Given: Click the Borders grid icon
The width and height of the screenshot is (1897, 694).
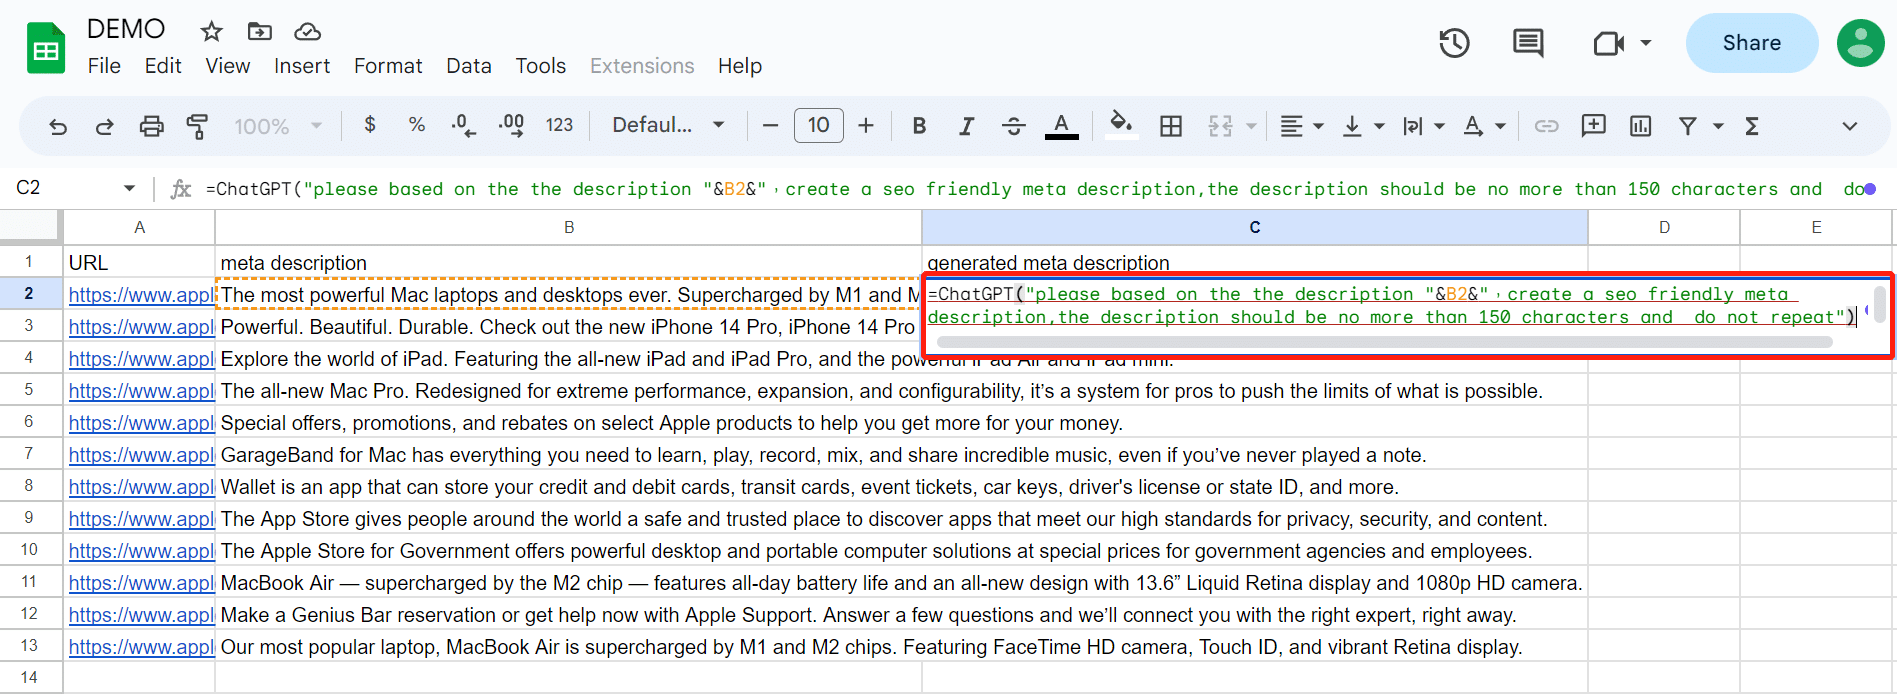Looking at the screenshot, I should 1170,126.
